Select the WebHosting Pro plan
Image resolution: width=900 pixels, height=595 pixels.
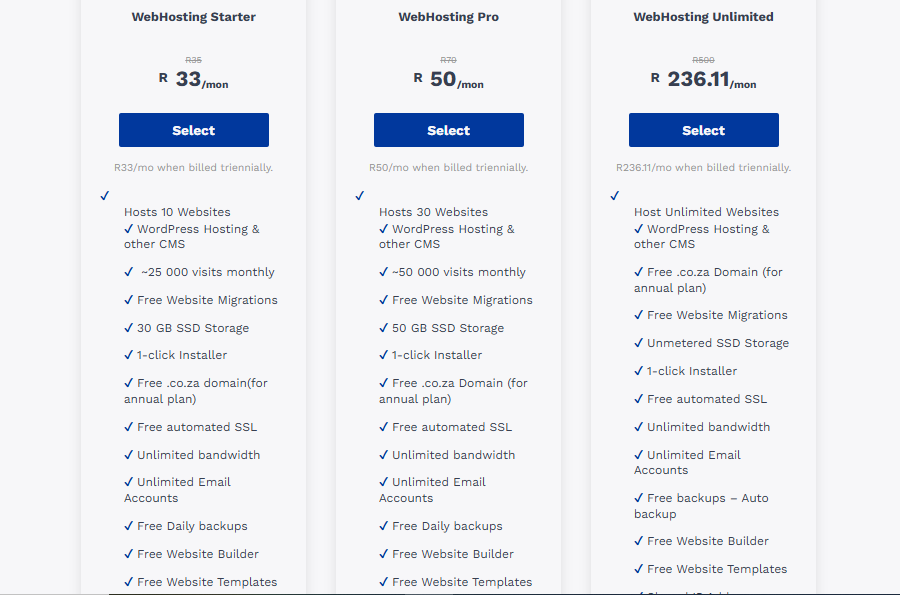coord(448,130)
